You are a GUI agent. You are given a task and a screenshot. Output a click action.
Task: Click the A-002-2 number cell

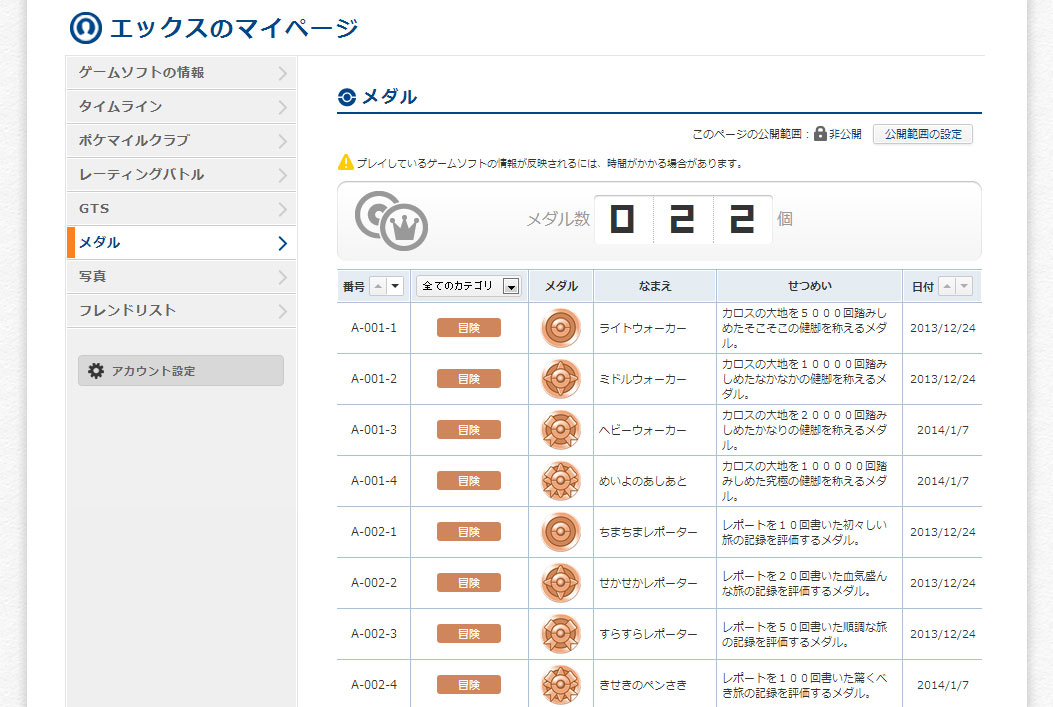click(373, 583)
